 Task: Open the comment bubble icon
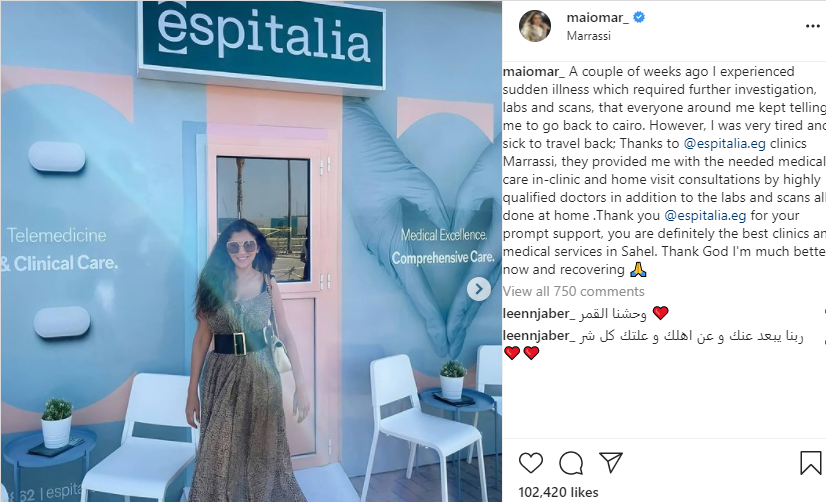[571, 463]
